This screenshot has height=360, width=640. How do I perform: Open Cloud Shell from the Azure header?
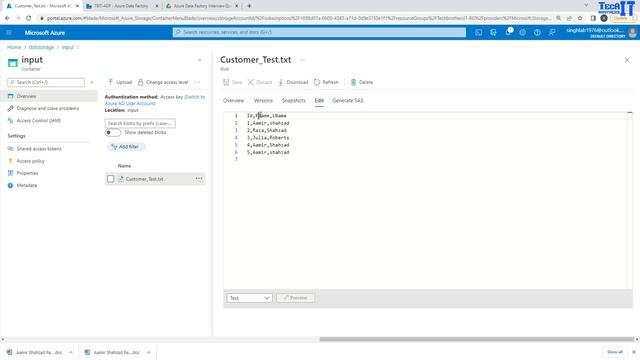(478, 32)
